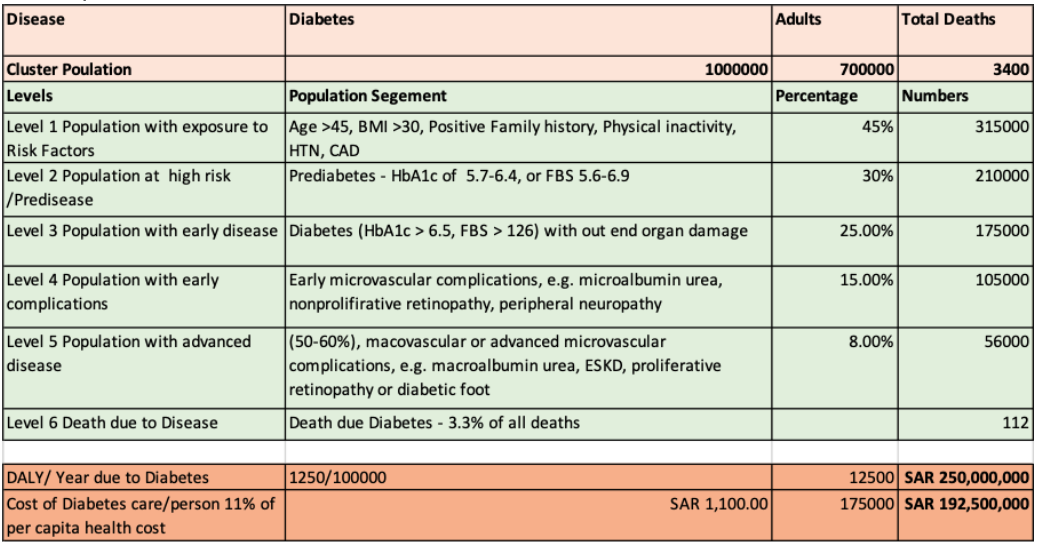Click the Adults column header cell
The image size is (1040, 547).
coord(834,30)
